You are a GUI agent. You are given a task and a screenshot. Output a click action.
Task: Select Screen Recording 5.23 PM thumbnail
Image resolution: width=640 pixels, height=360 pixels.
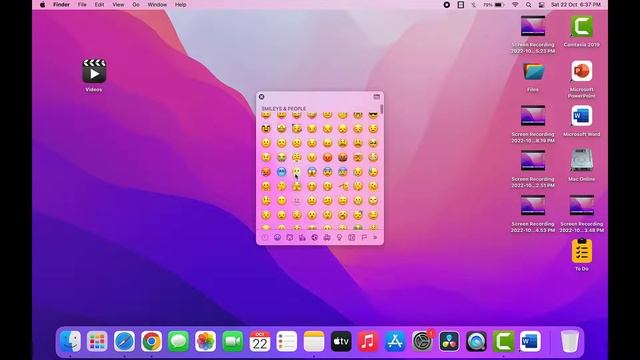click(533, 27)
